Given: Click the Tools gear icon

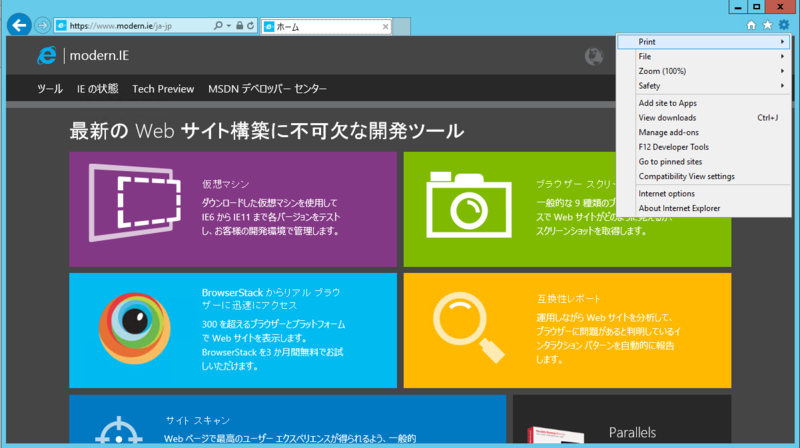Looking at the screenshot, I should point(784,25).
